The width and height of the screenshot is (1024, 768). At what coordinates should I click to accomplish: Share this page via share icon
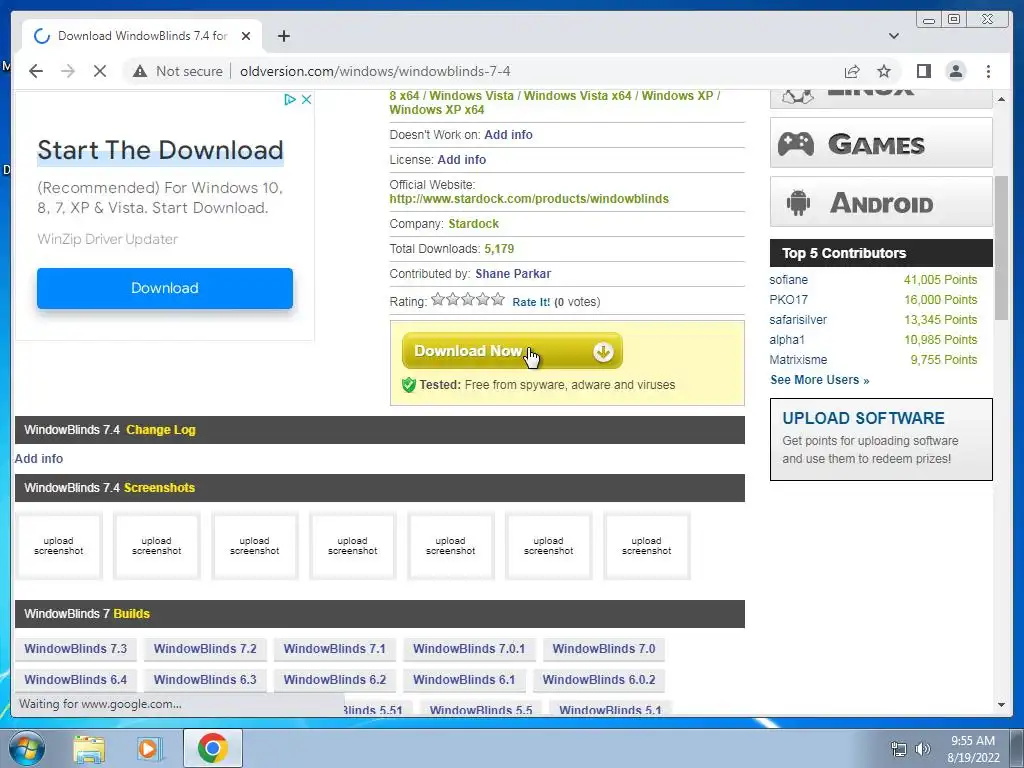852,71
